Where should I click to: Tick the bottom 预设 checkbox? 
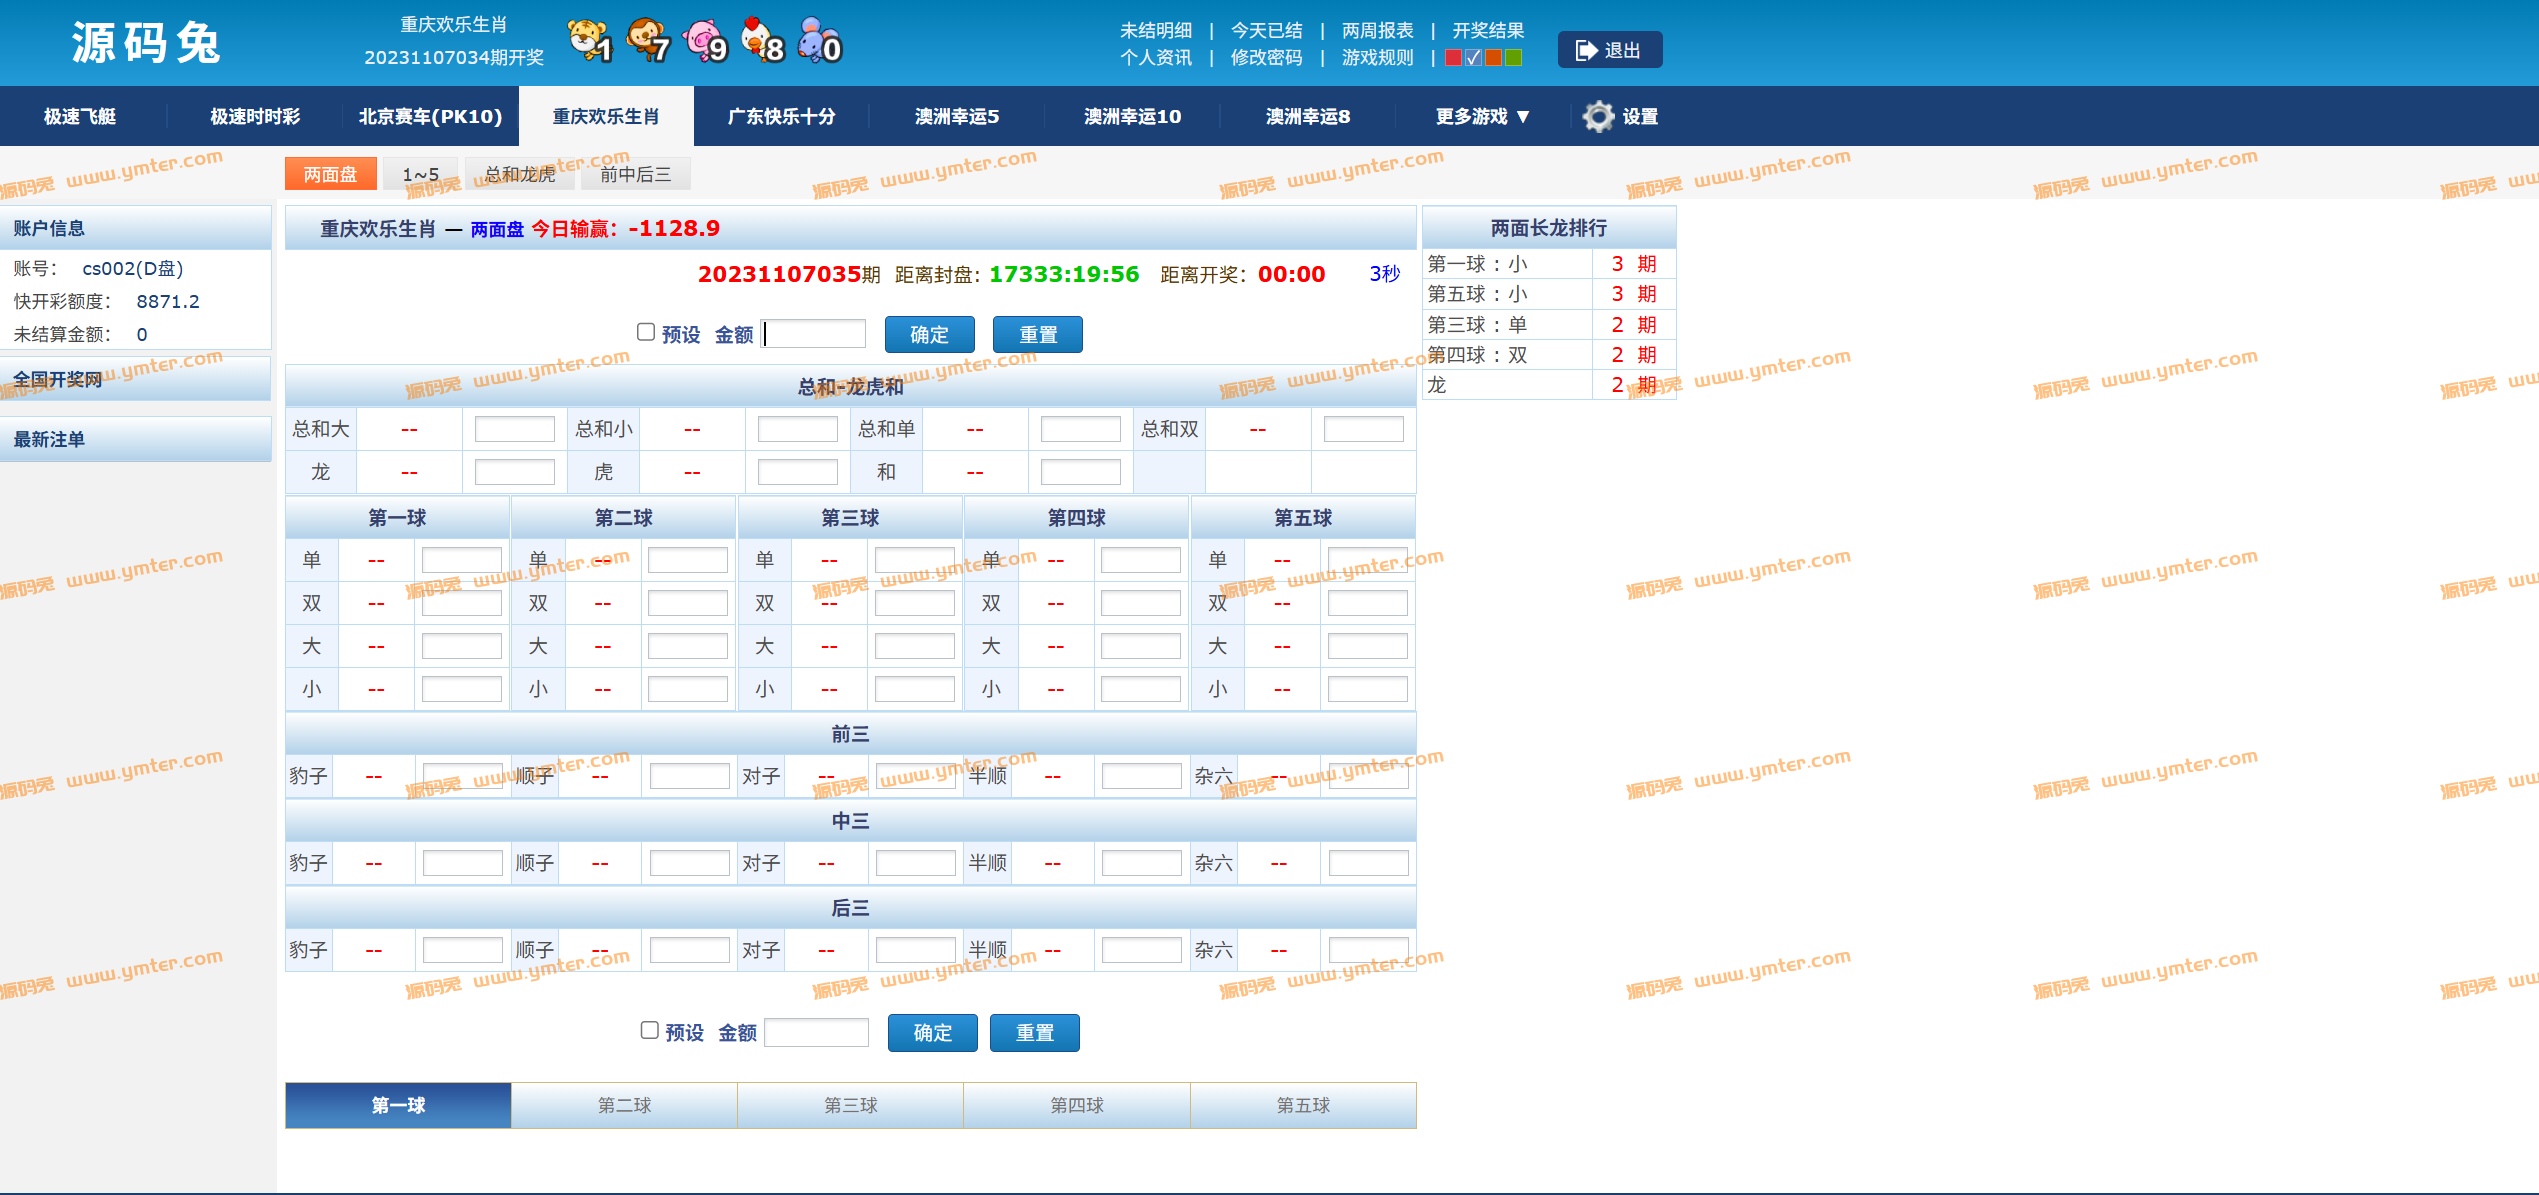649,1030
